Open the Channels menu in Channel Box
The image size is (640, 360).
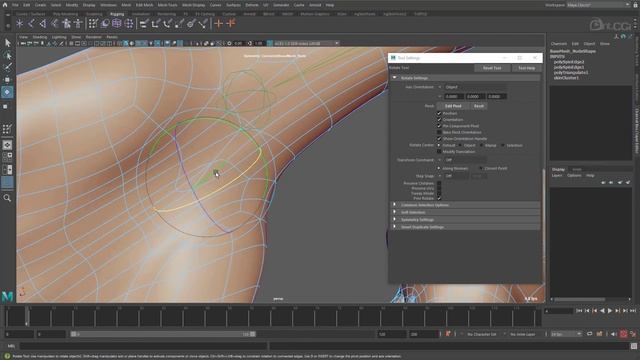559,44
